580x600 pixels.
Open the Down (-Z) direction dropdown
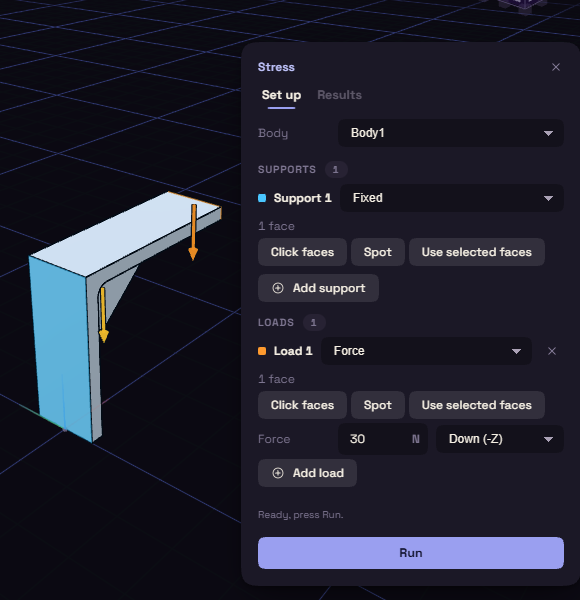pyautogui.click(x=500, y=439)
